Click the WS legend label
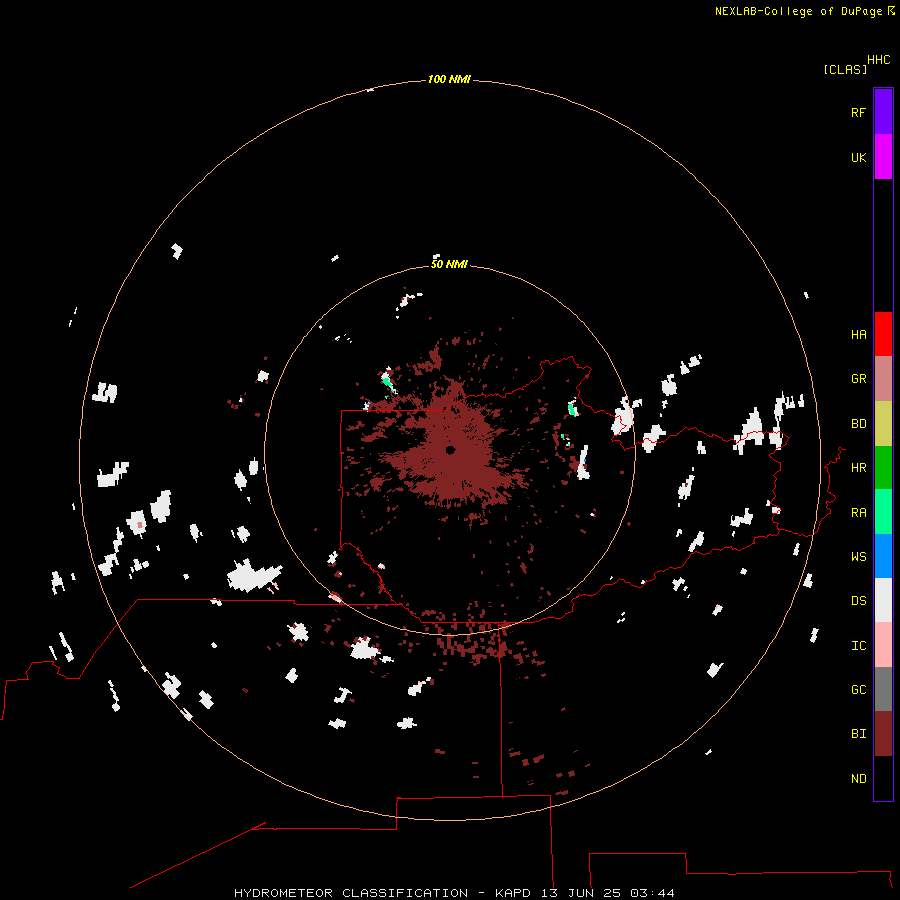Image resolution: width=900 pixels, height=900 pixels. tap(858, 557)
